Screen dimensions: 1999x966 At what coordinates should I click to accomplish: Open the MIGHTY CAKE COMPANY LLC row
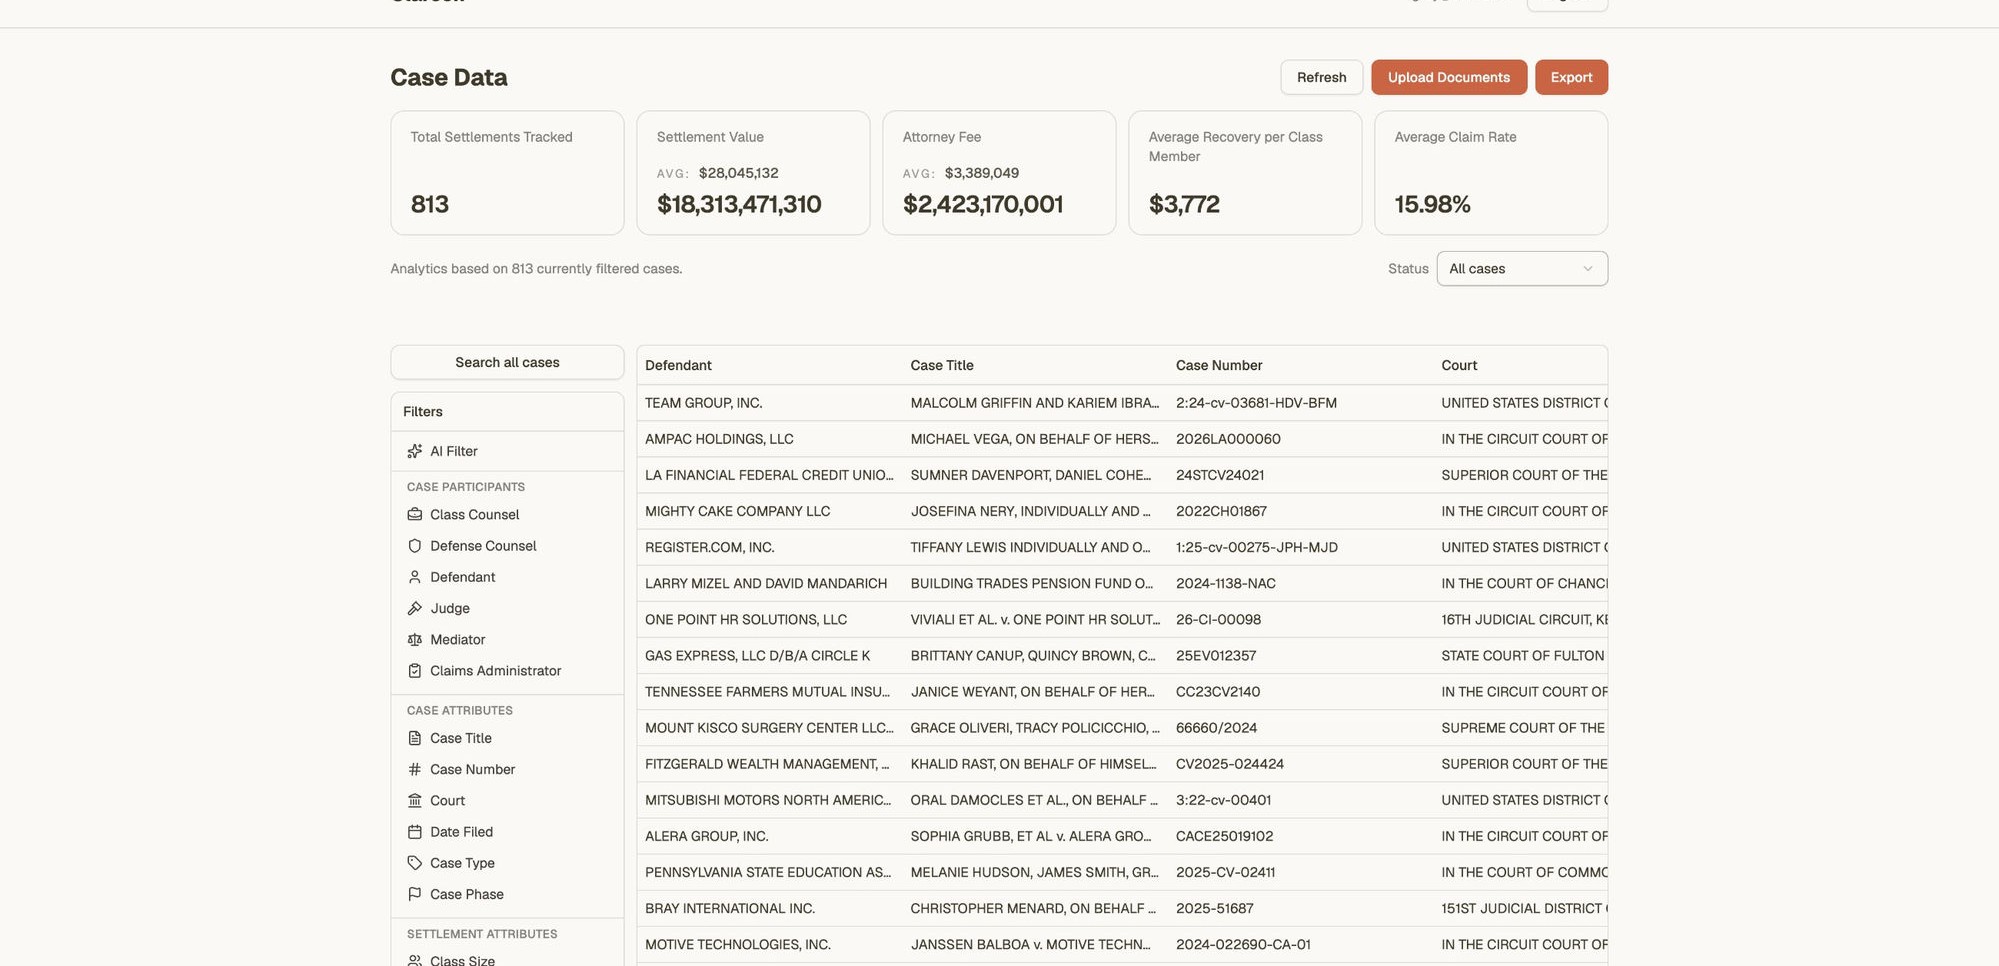1122,511
